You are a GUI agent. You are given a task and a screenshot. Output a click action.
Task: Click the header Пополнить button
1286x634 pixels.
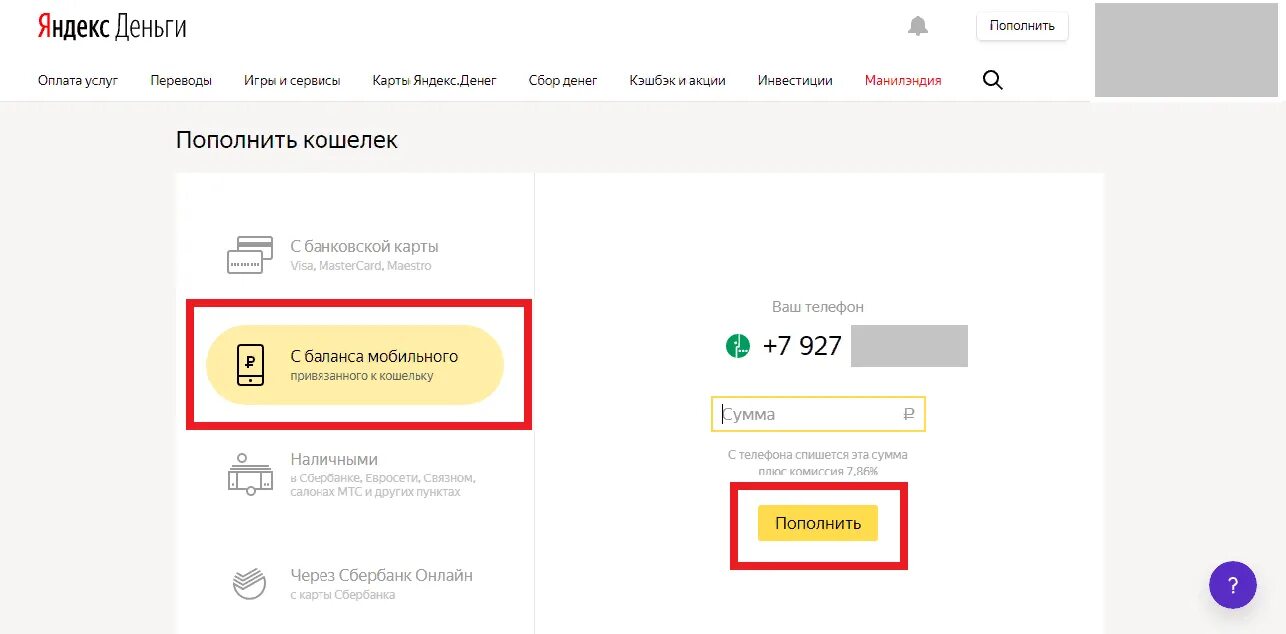(1022, 26)
